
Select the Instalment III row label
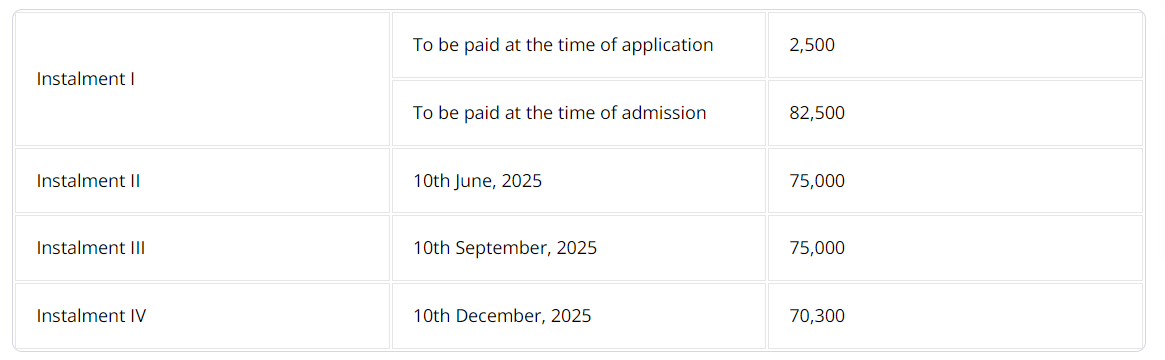click(x=202, y=248)
